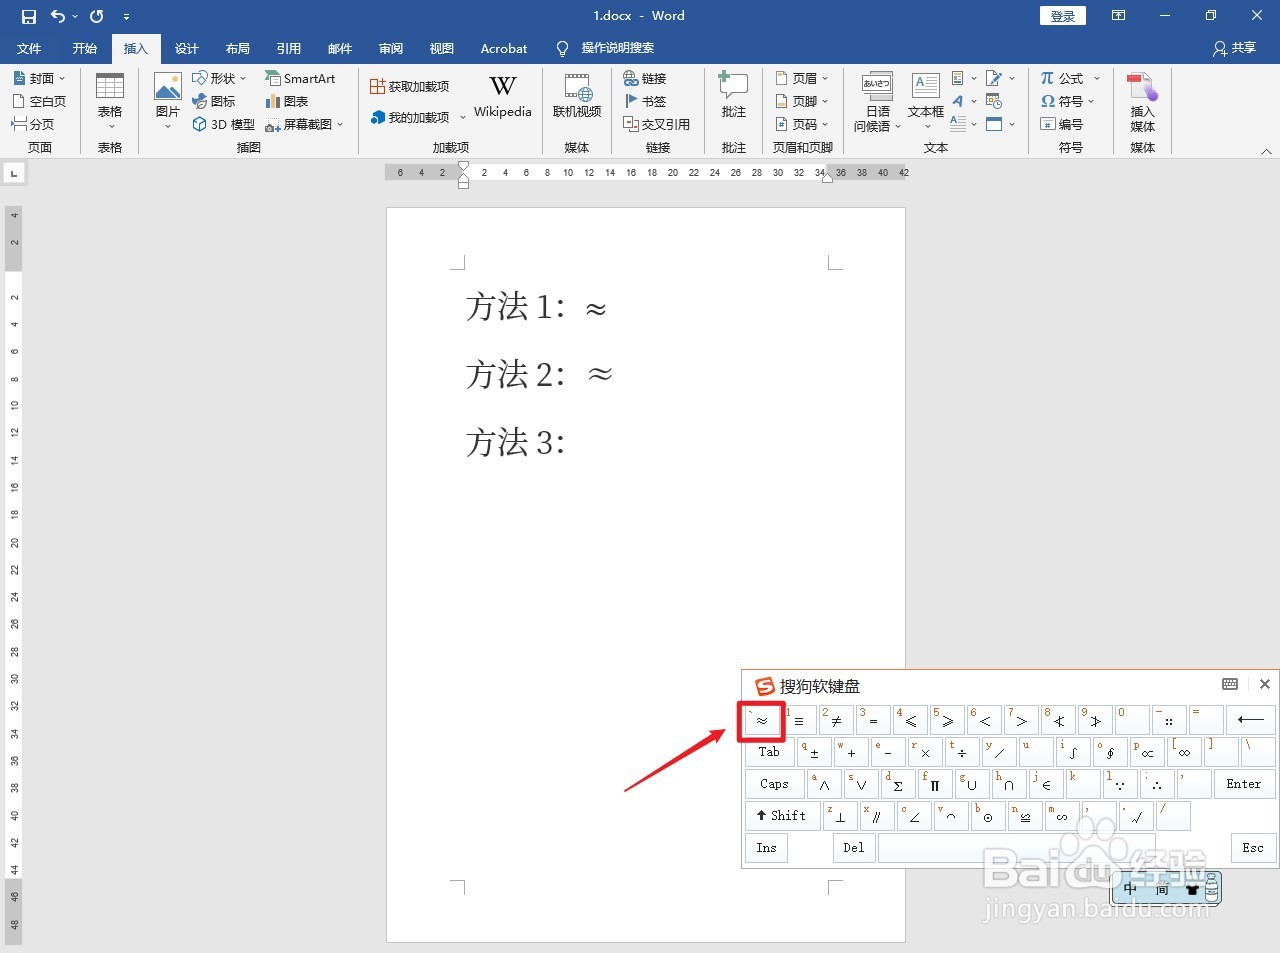The image size is (1280, 953).
Task: Toggle Caps key on Sogou soft keyboard
Action: click(774, 784)
